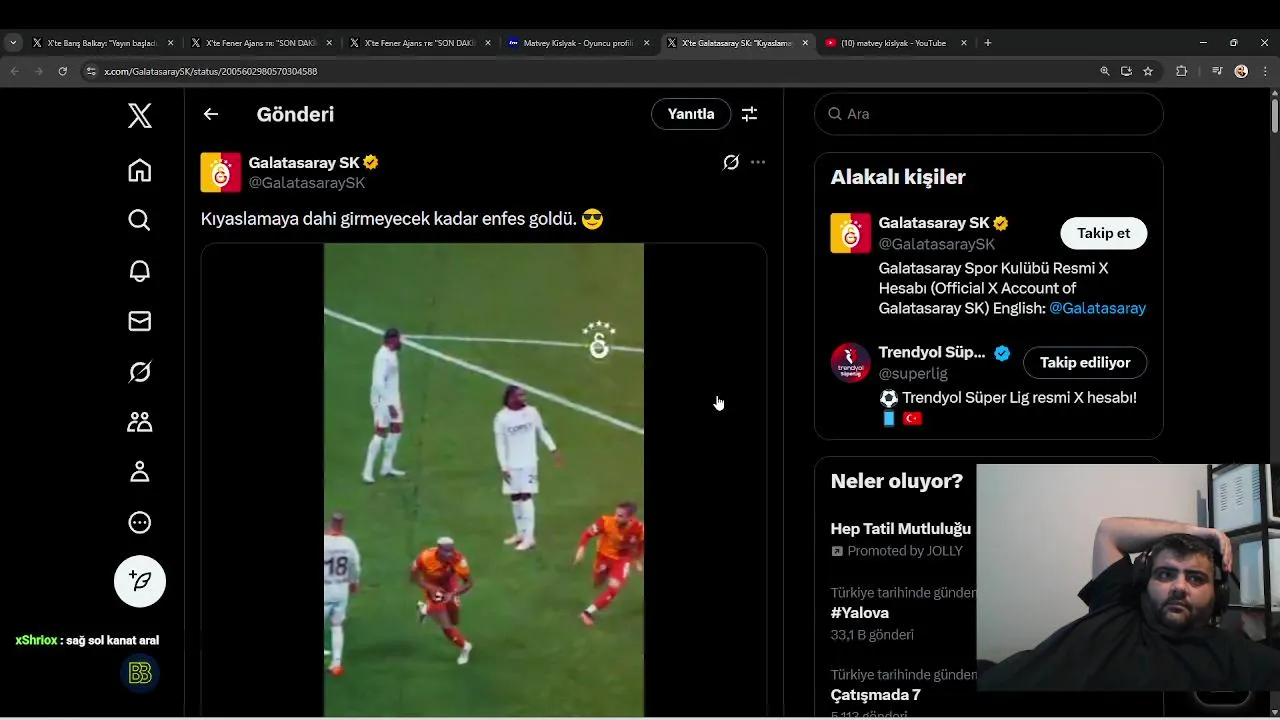Open the three-dot menu on the post
Viewport: 1280px width, 720px height.
(758, 162)
